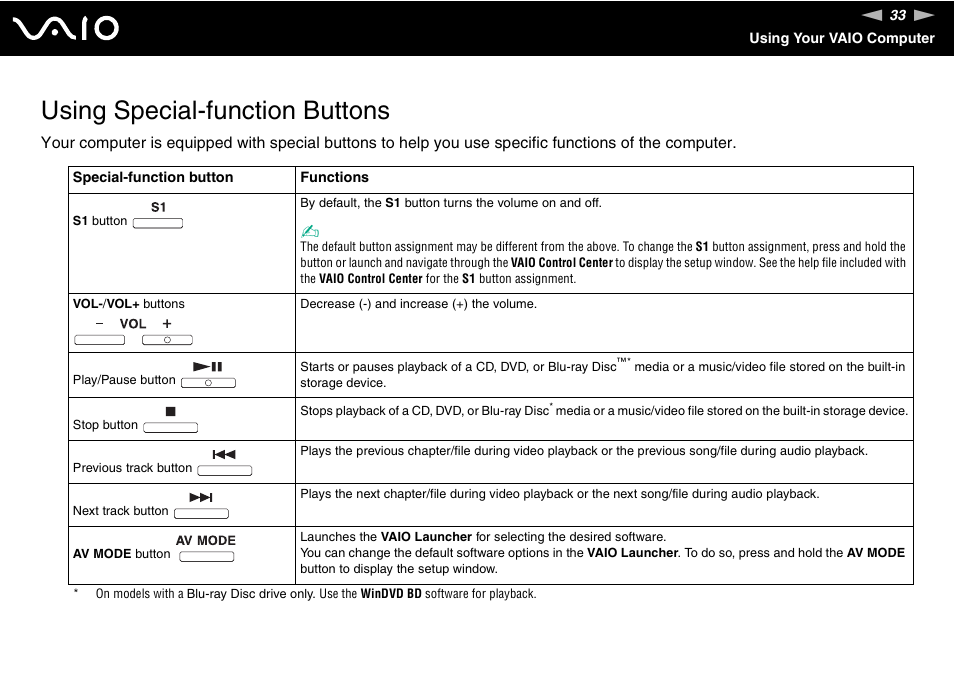Screen dimensions: 954x674
Task: Click the AV MODE button outline illustration
Action: pyautogui.click(x=207, y=557)
